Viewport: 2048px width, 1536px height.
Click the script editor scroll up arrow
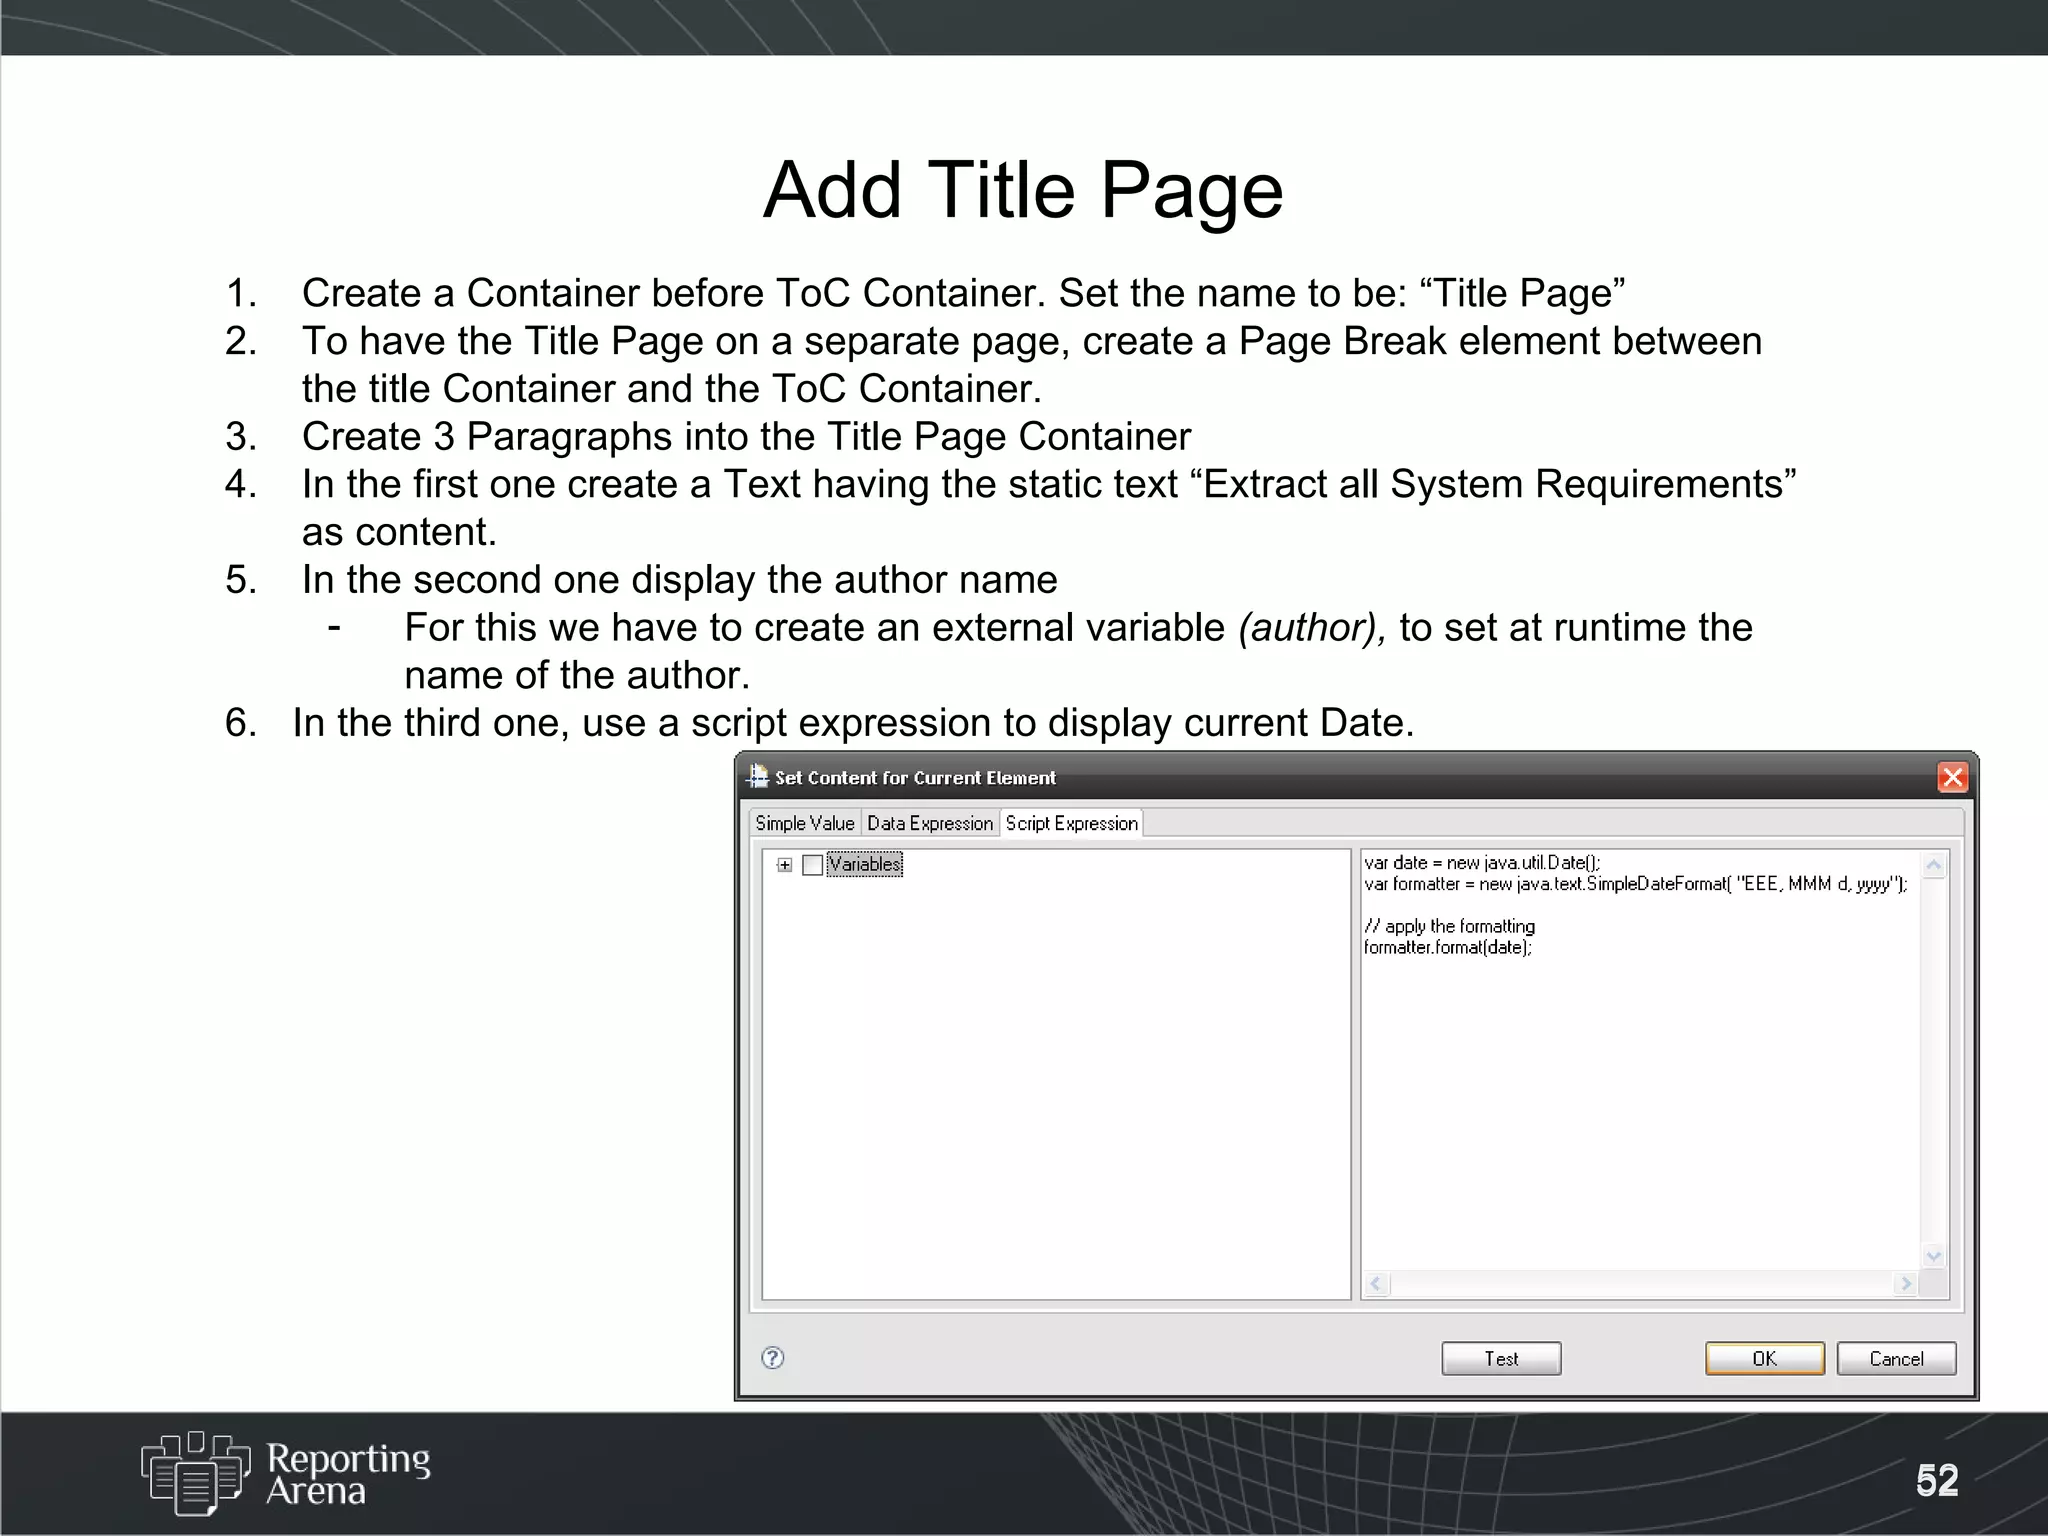point(1934,865)
